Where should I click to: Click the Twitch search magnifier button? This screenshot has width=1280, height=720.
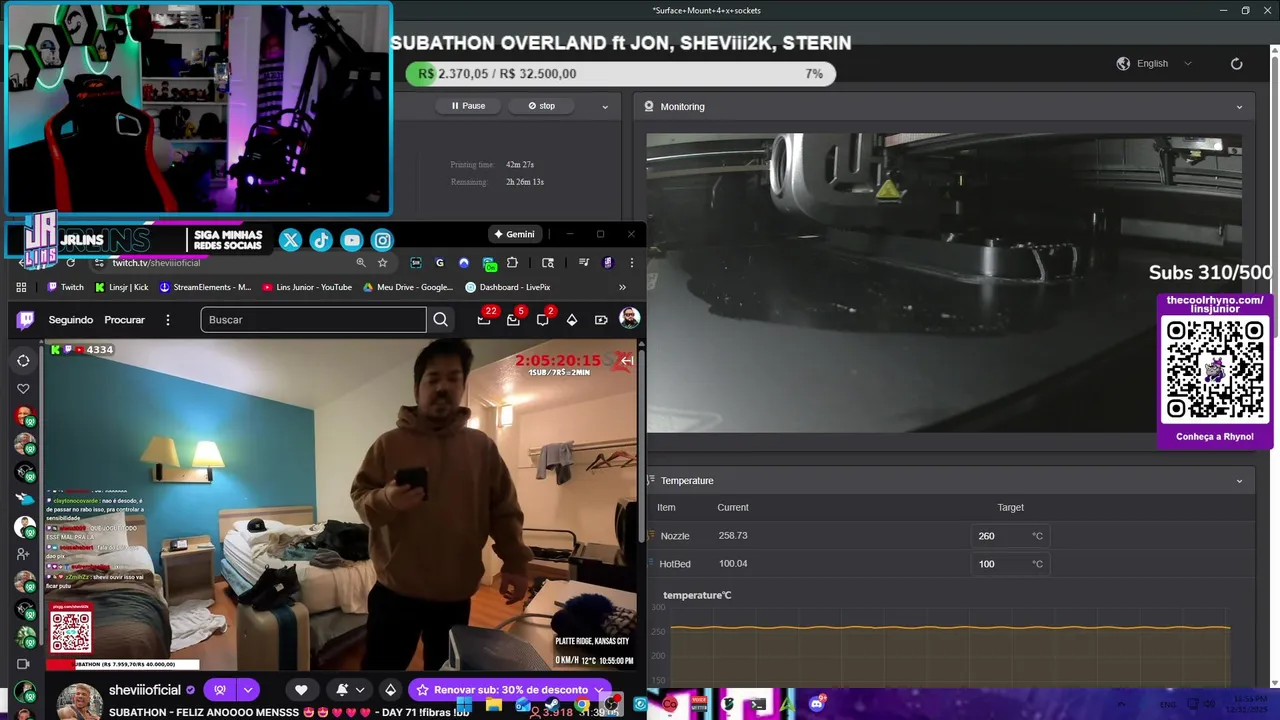pyautogui.click(x=440, y=320)
